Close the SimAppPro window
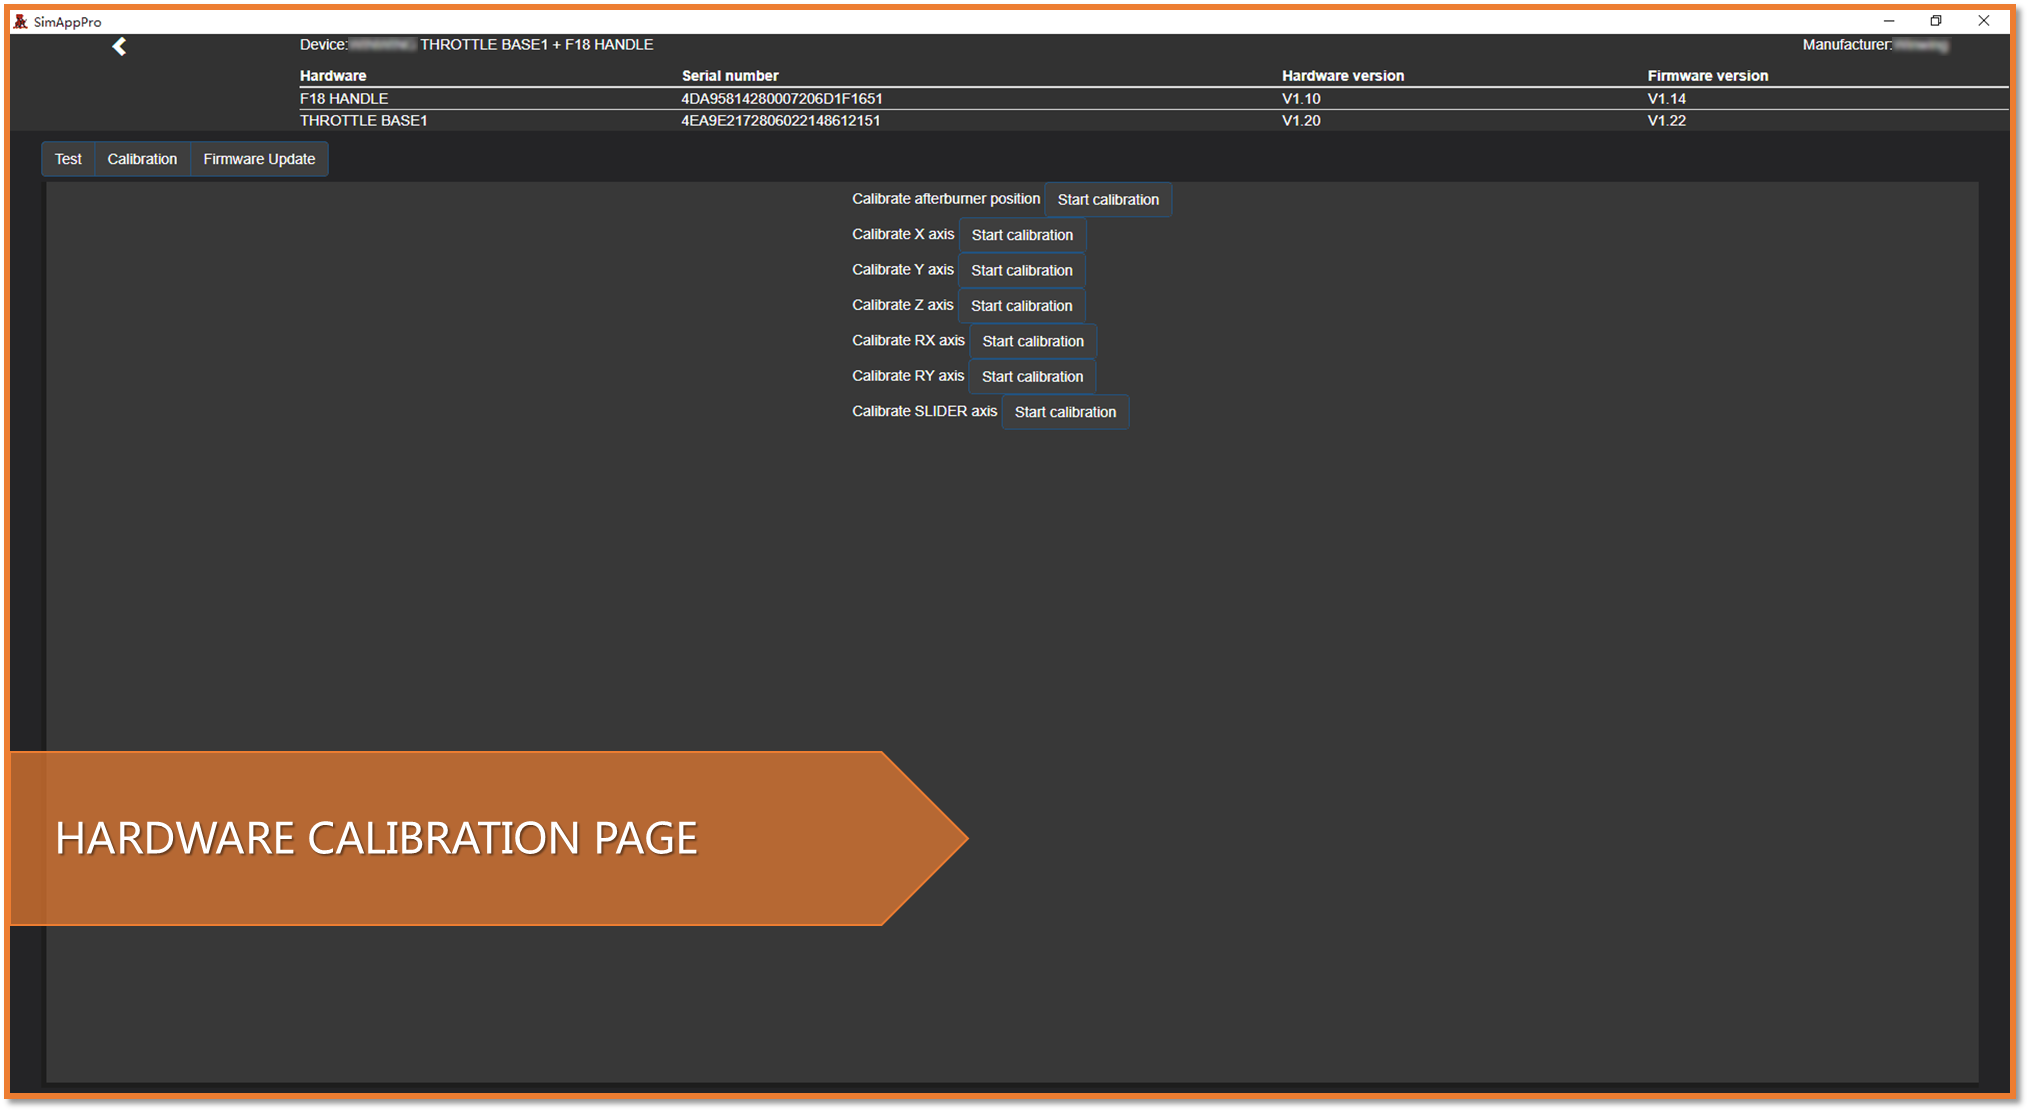 point(1983,21)
